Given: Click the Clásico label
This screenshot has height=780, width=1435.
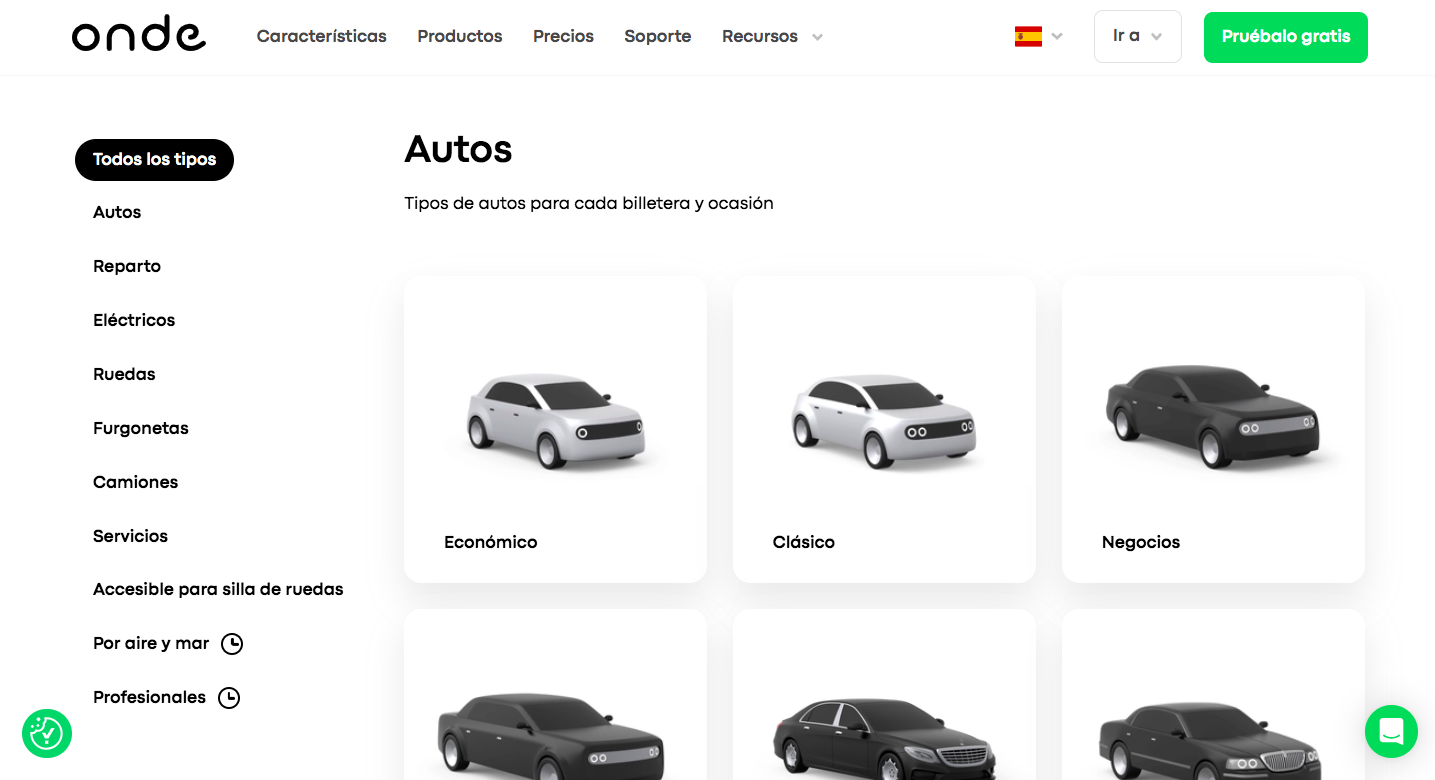Looking at the screenshot, I should 803,542.
